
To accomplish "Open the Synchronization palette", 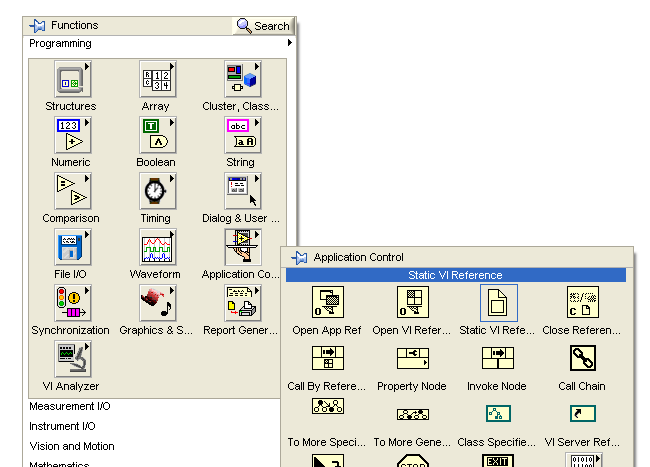I will tap(73, 303).
